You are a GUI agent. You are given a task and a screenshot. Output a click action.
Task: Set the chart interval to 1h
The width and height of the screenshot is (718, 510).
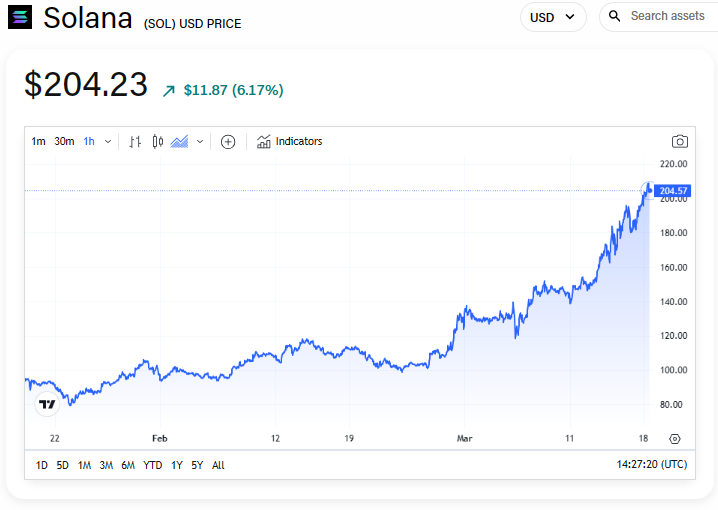(x=89, y=142)
